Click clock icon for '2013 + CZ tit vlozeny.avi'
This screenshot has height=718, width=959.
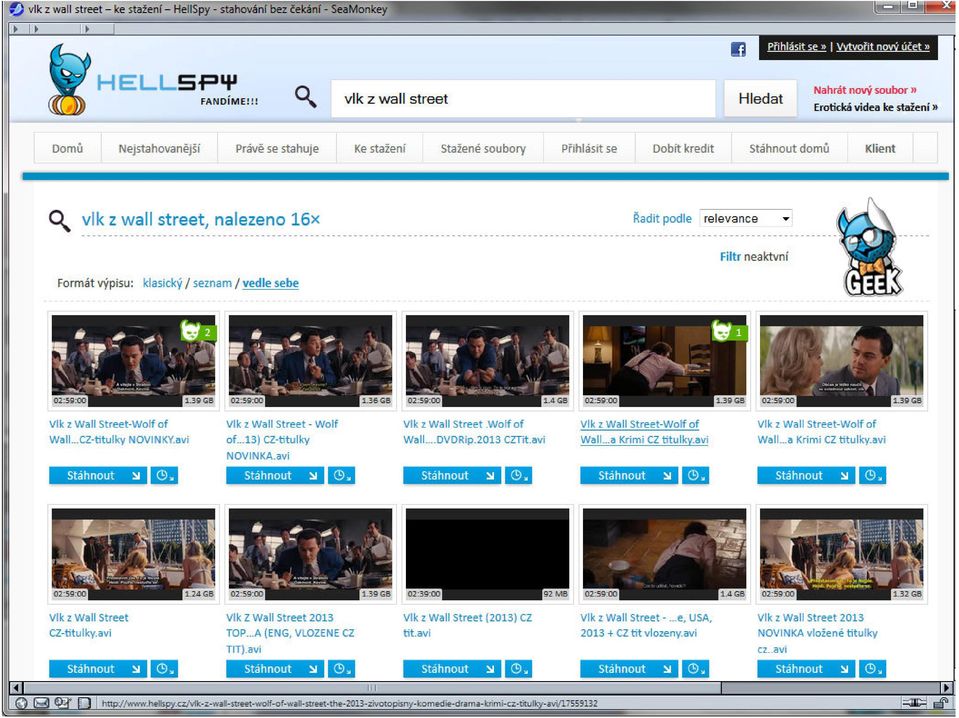(x=695, y=668)
